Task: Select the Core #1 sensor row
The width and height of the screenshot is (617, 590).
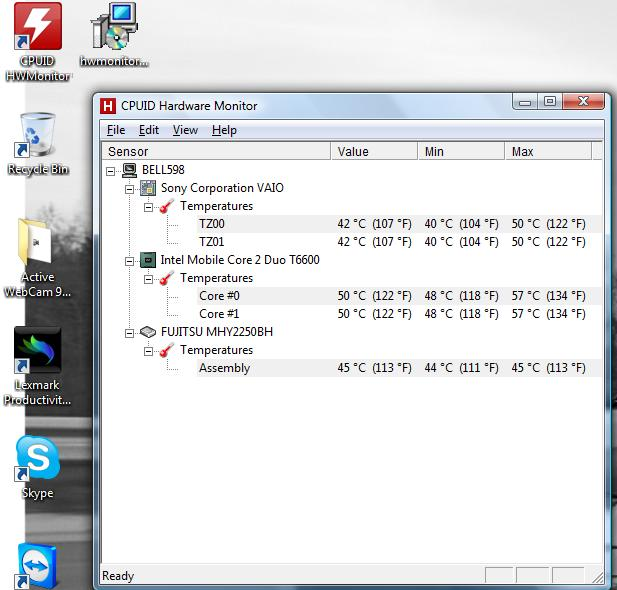Action: point(399,314)
